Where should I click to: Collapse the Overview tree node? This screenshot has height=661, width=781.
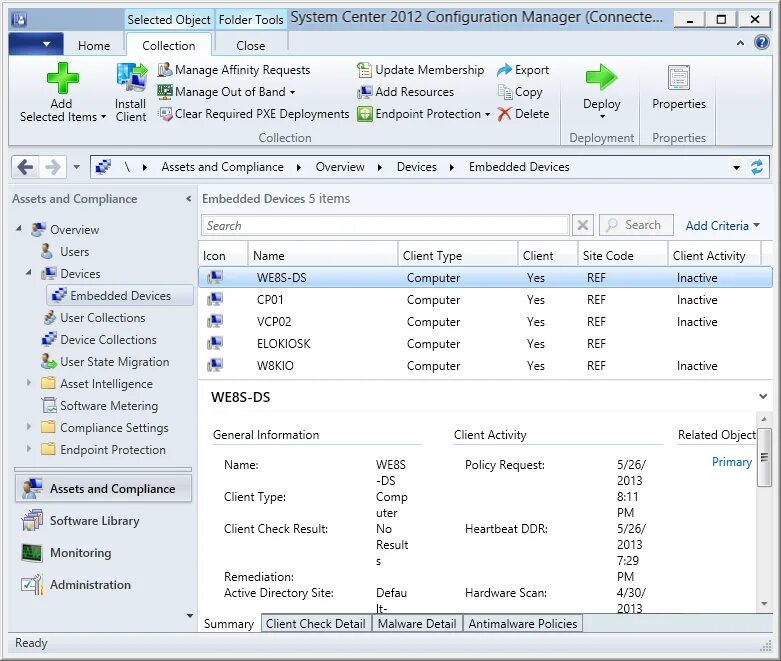coord(19,229)
